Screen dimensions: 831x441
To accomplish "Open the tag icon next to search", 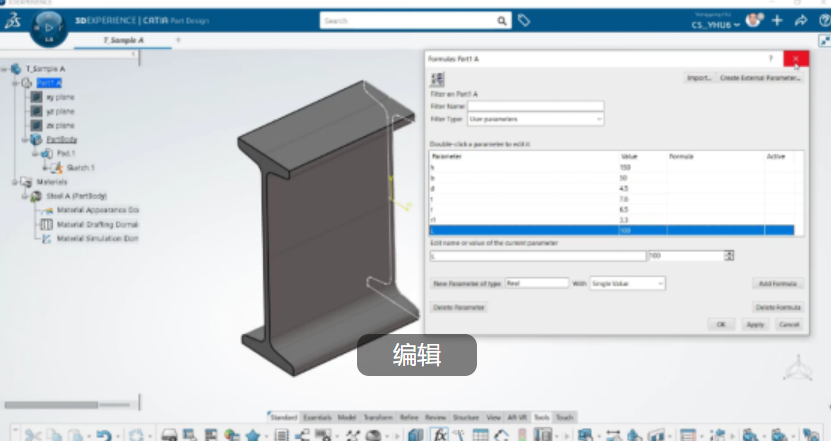I will tap(524, 21).
